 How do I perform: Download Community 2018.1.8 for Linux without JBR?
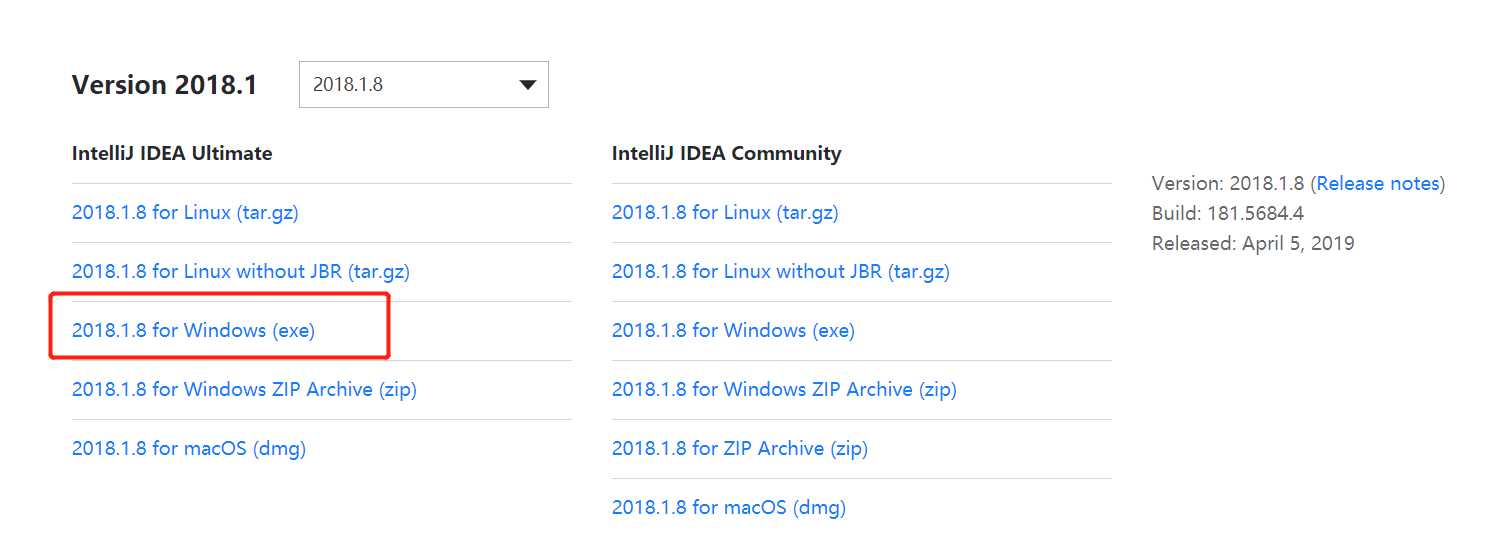(781, 271)
